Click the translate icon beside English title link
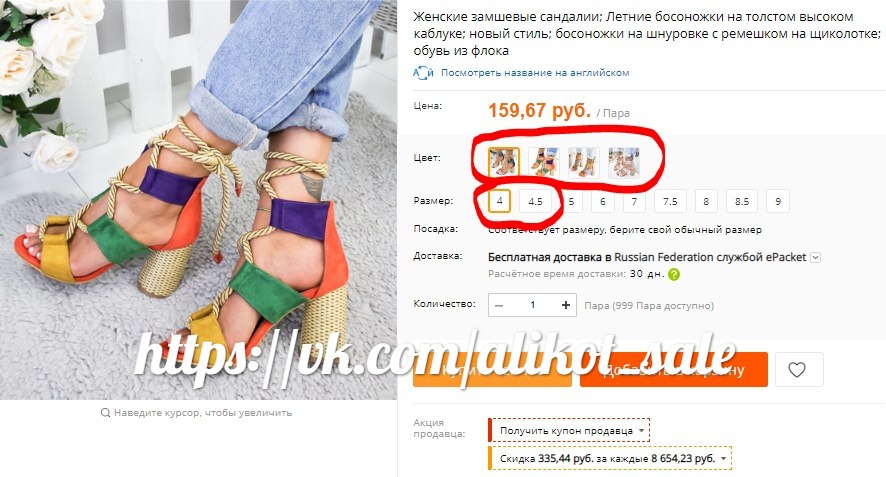The image size is (886, 477). 423,72
